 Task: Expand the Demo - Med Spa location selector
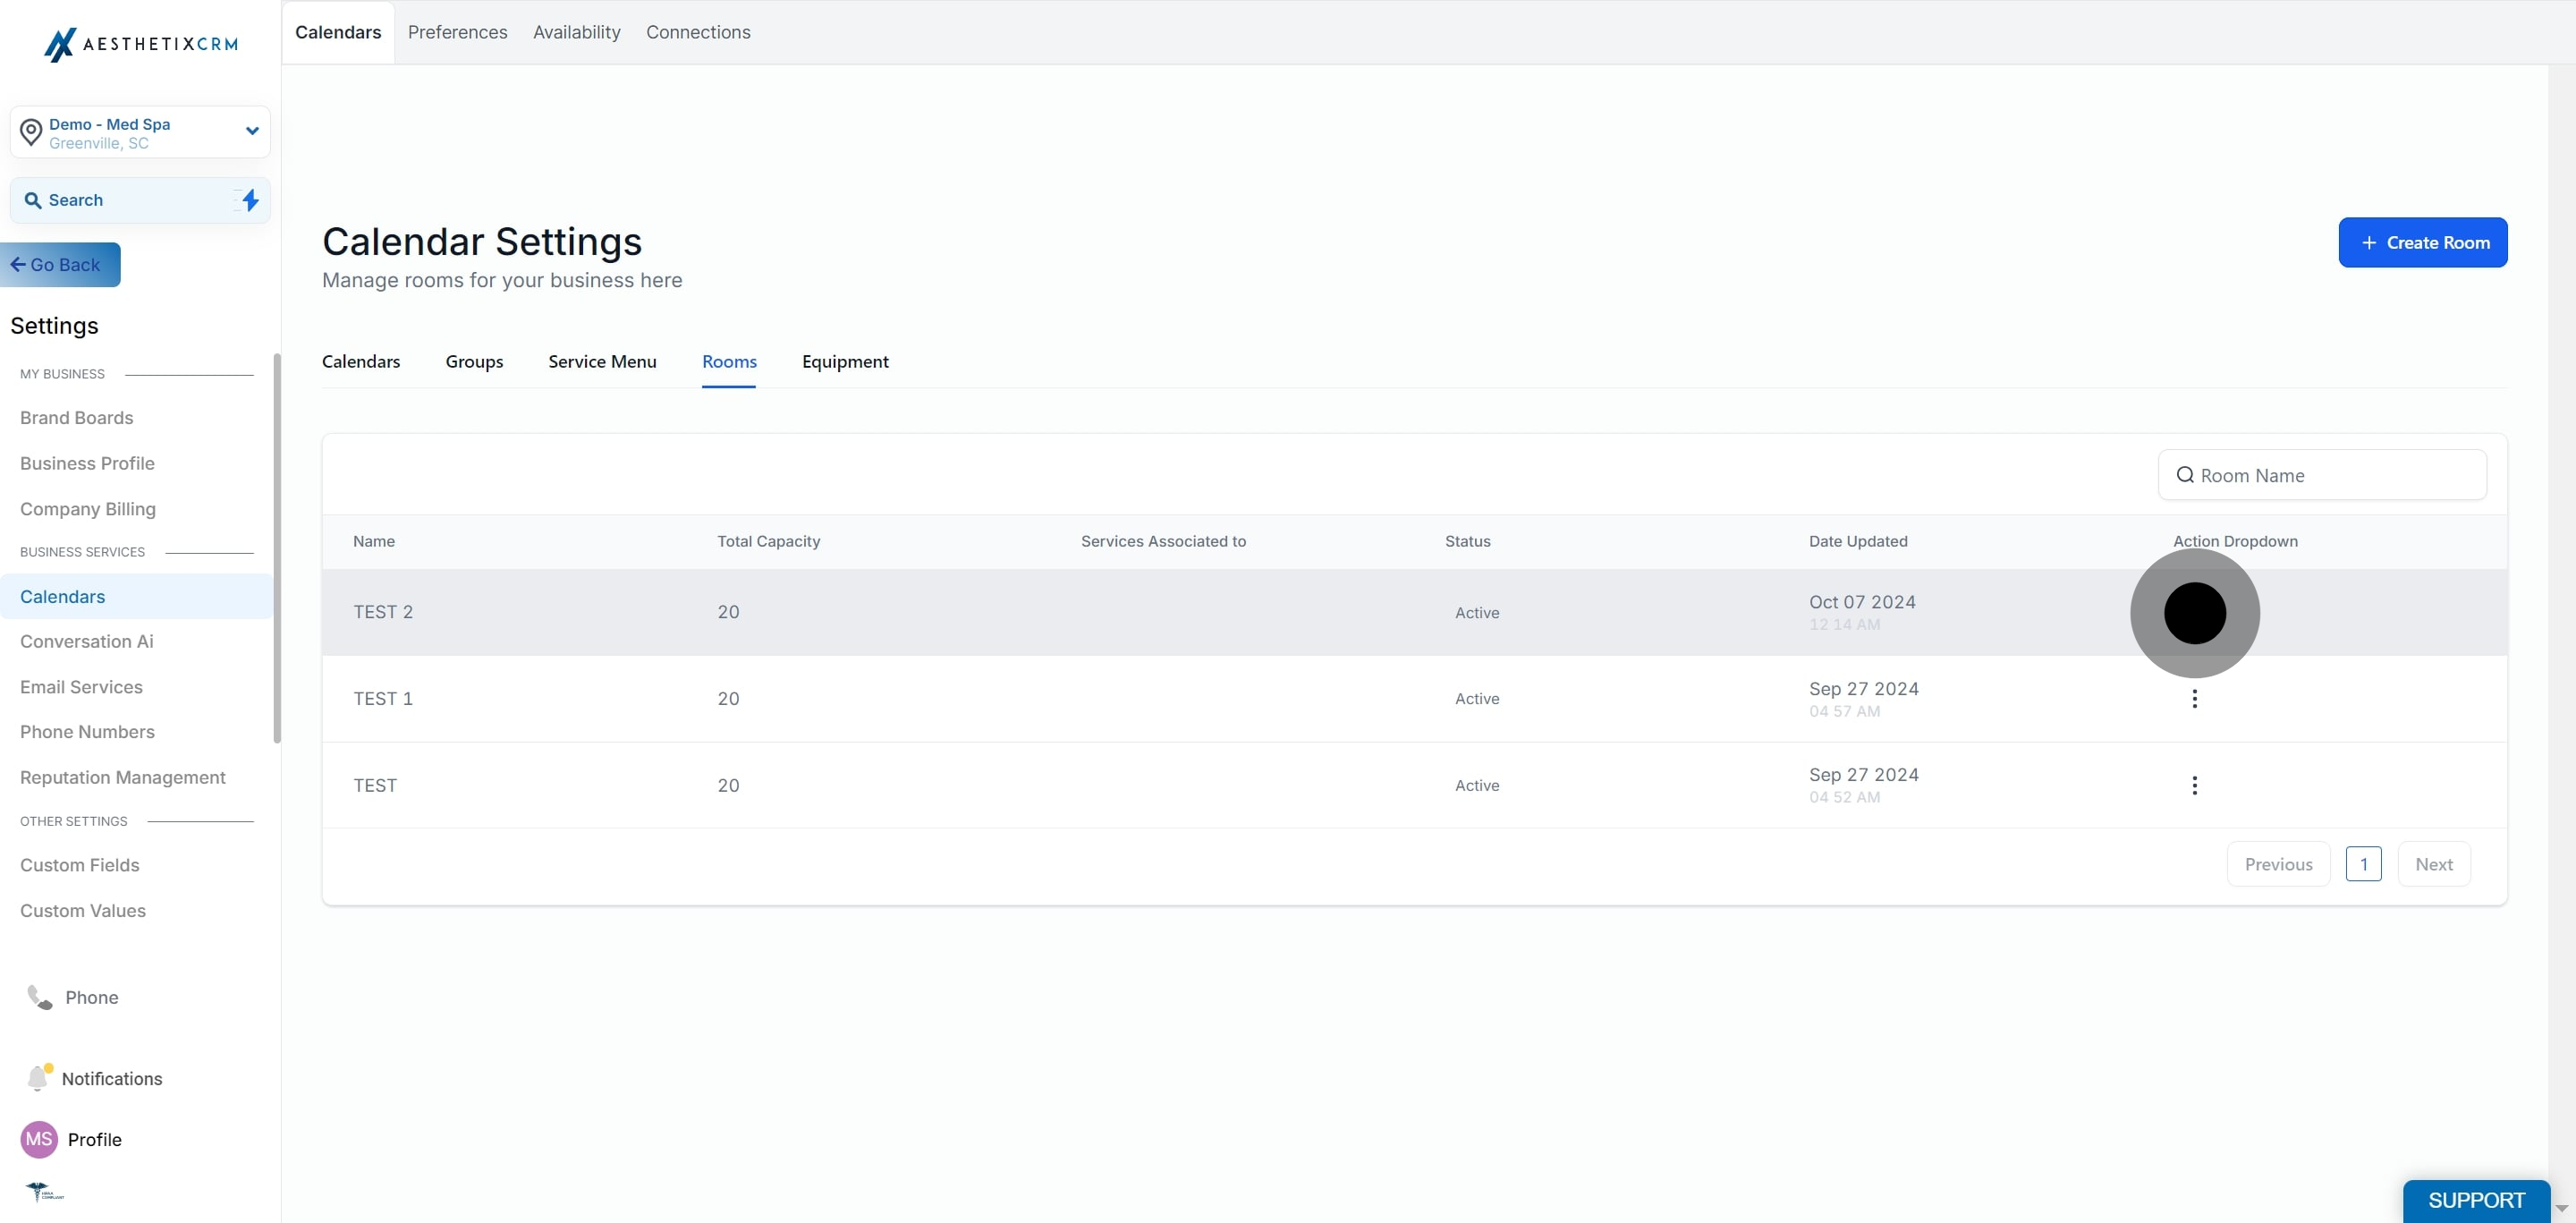[140, 132]
